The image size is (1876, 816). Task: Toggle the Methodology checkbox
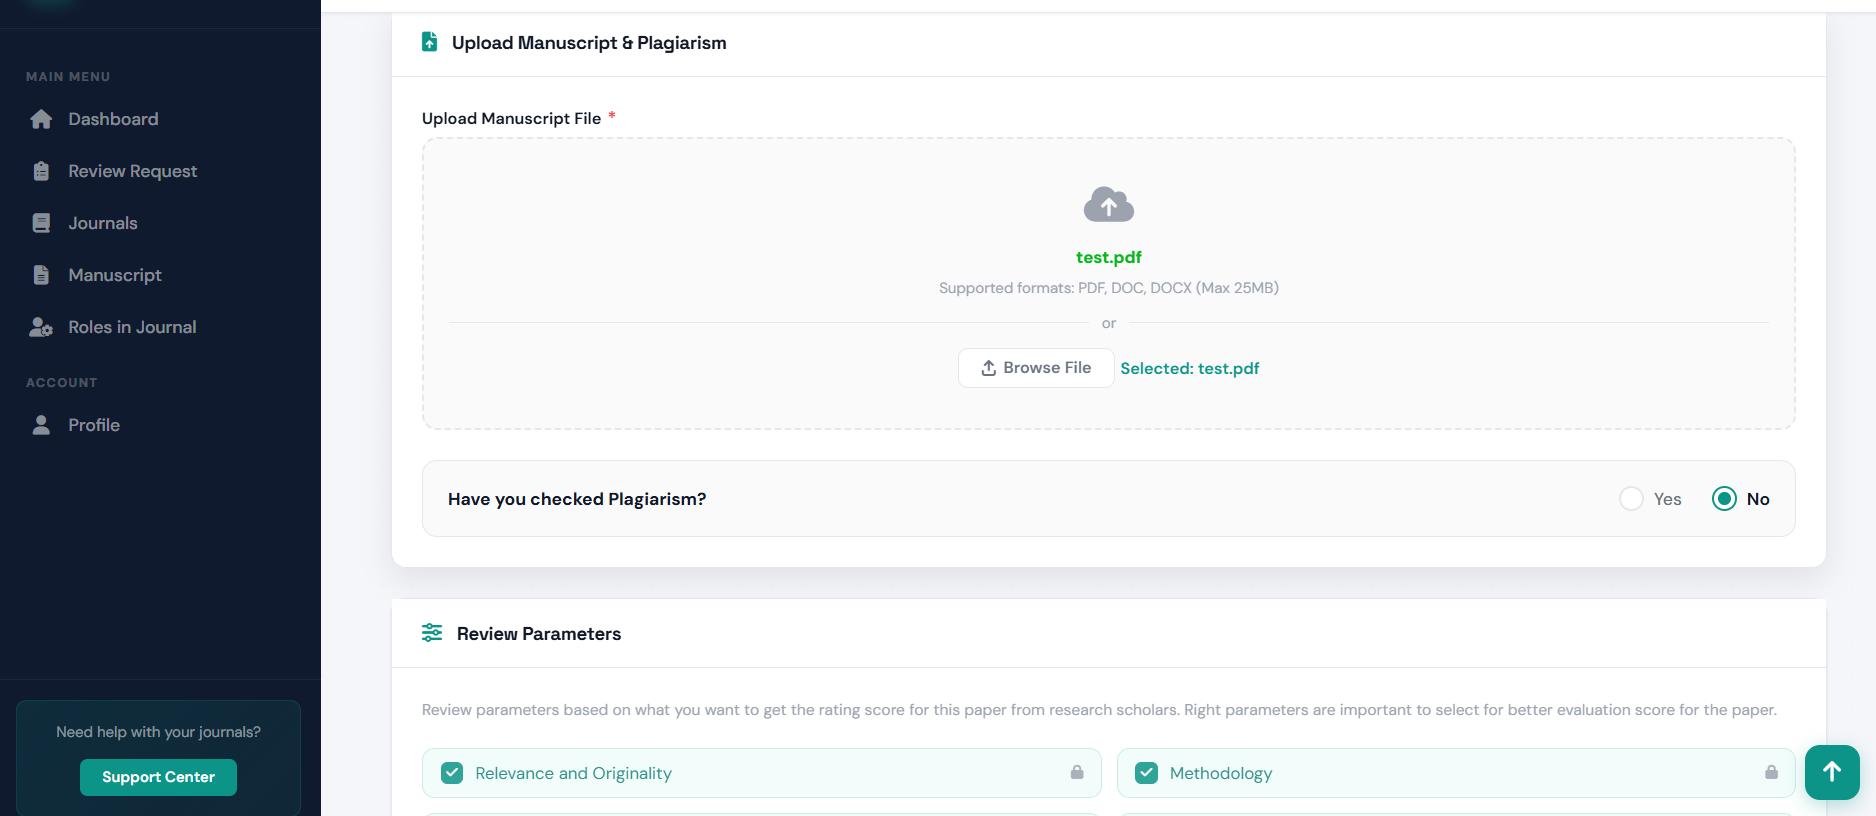coord(1147,773)
